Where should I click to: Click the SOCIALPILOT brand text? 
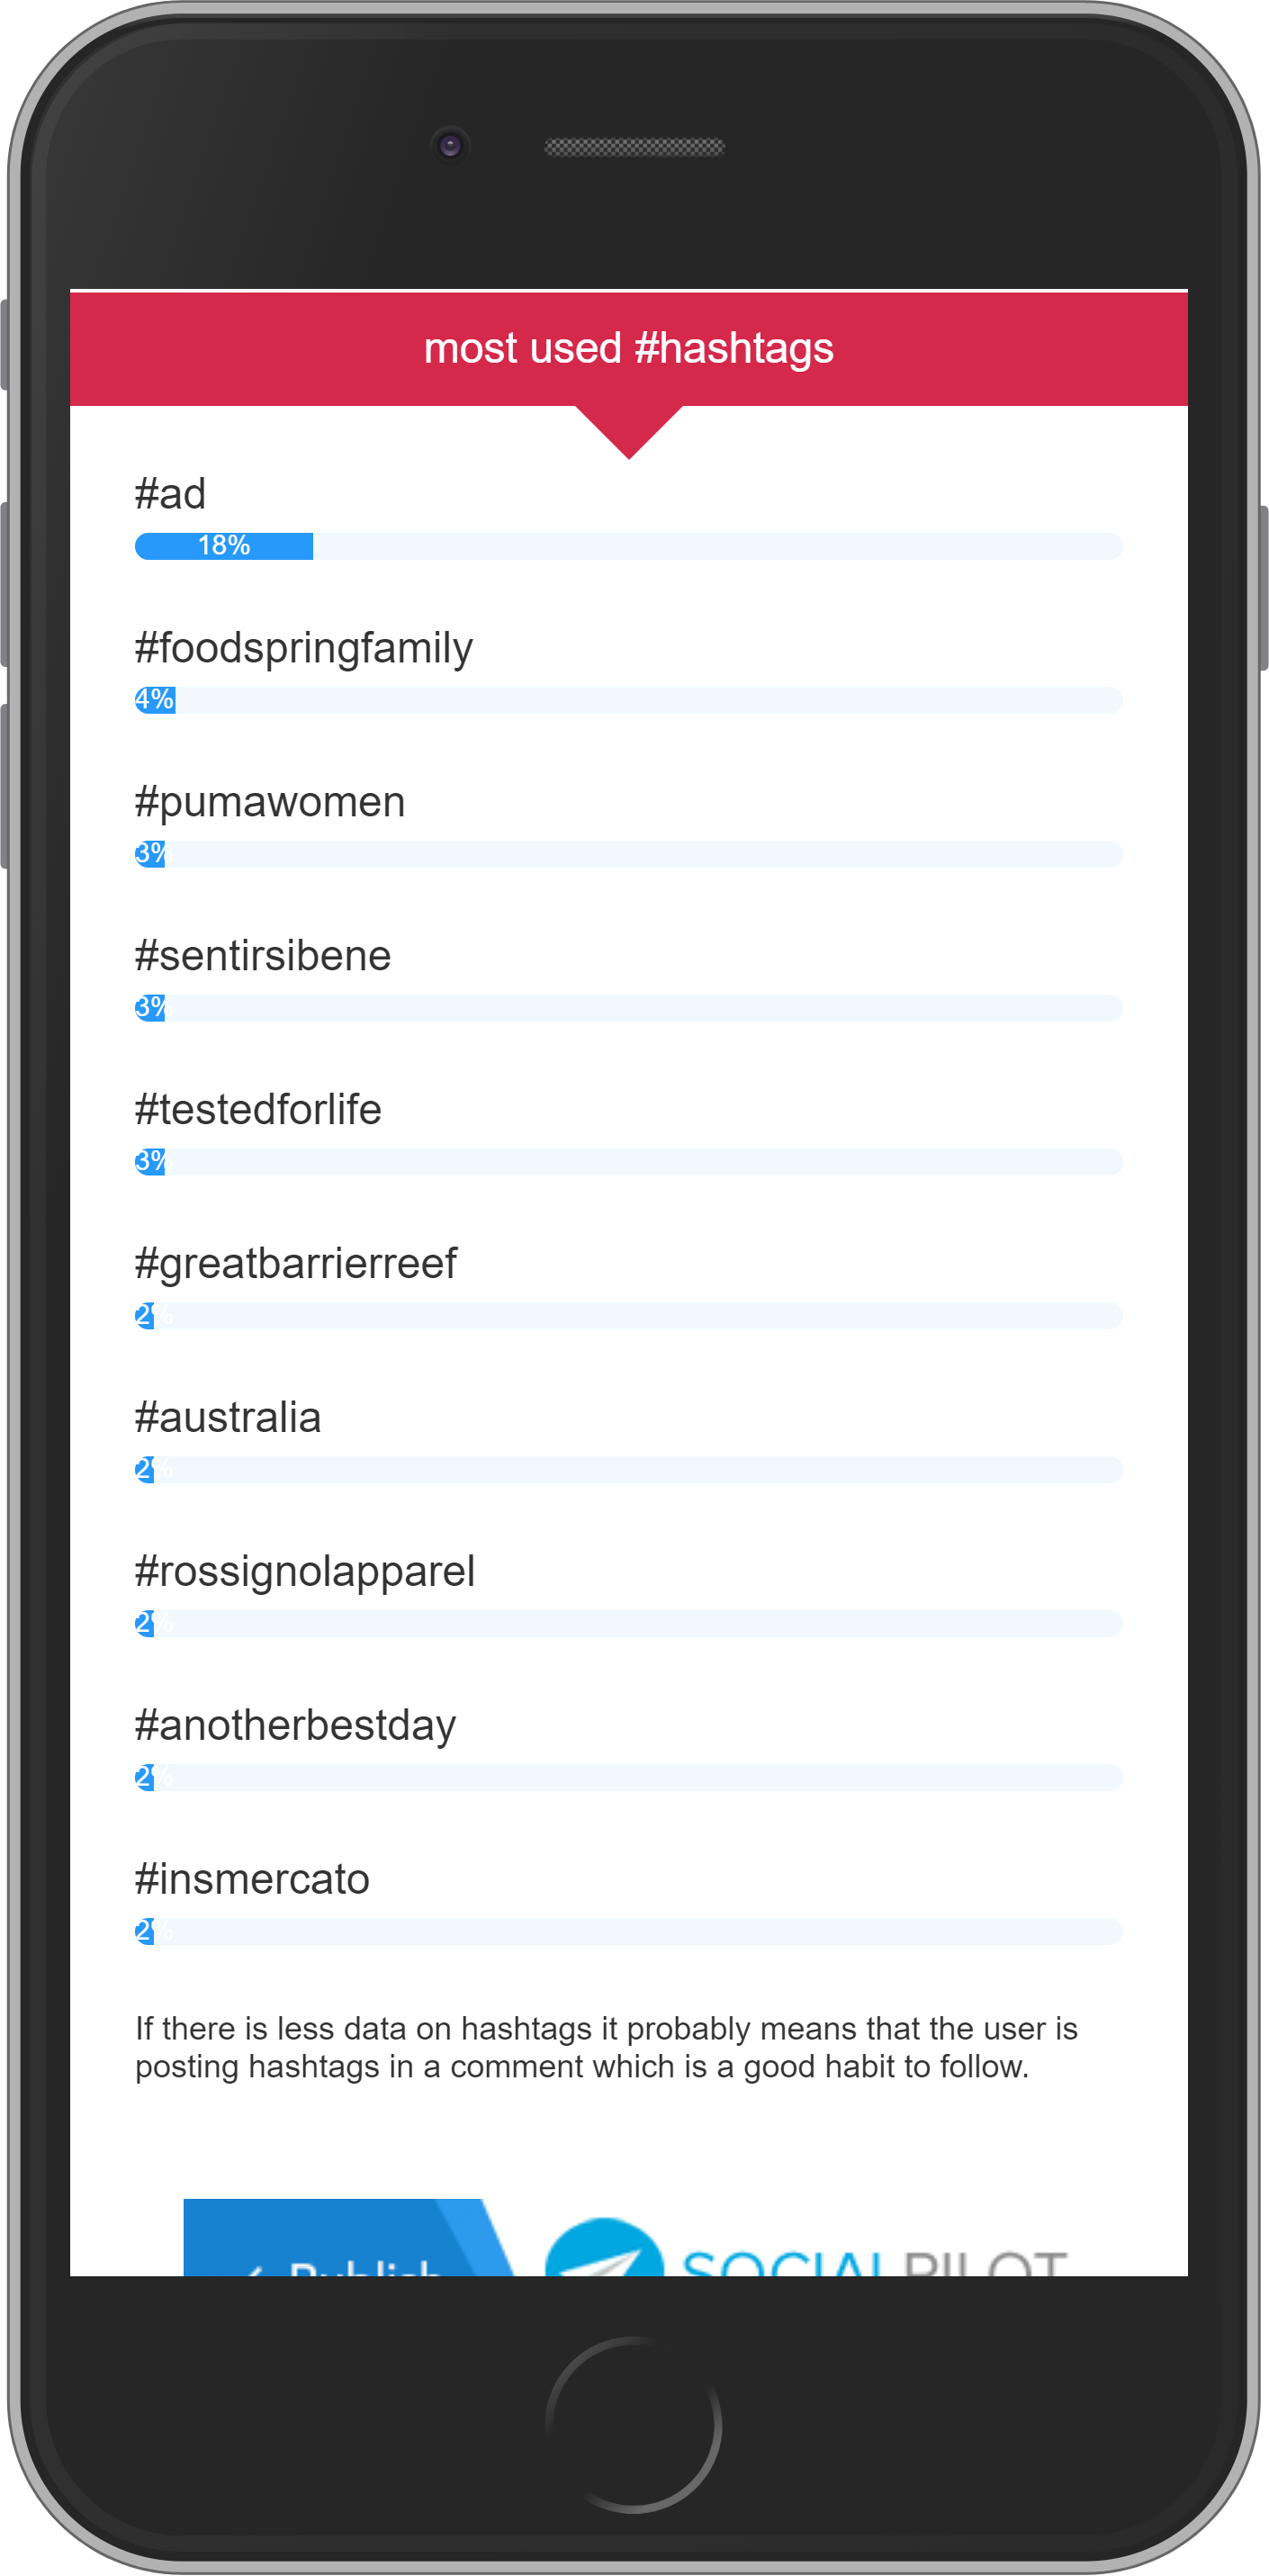875,2262
